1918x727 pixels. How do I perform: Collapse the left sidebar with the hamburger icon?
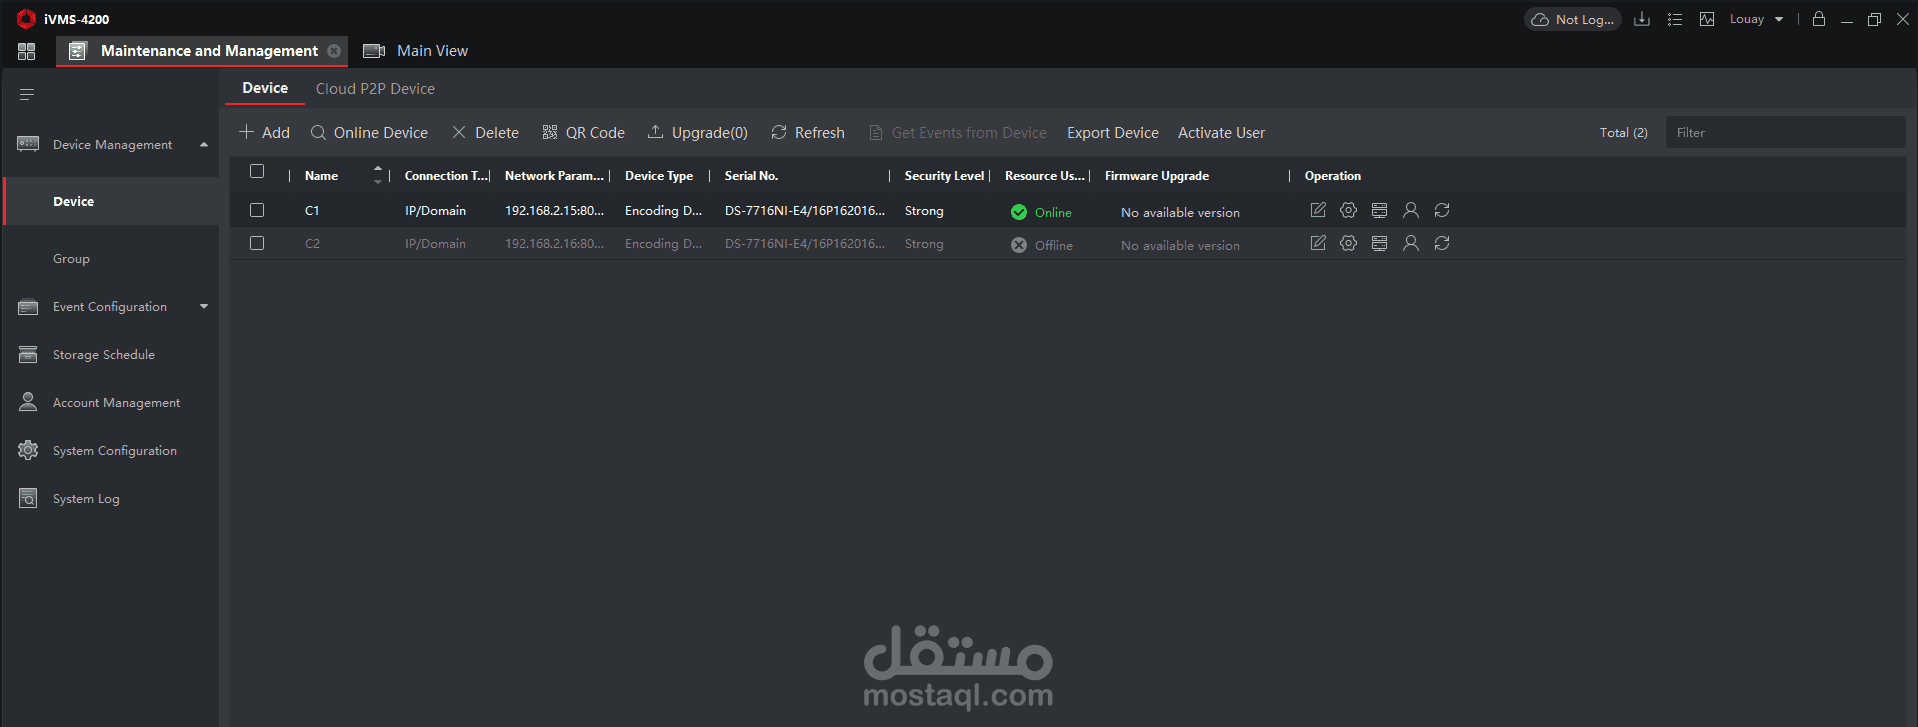[x=27, y=94]
